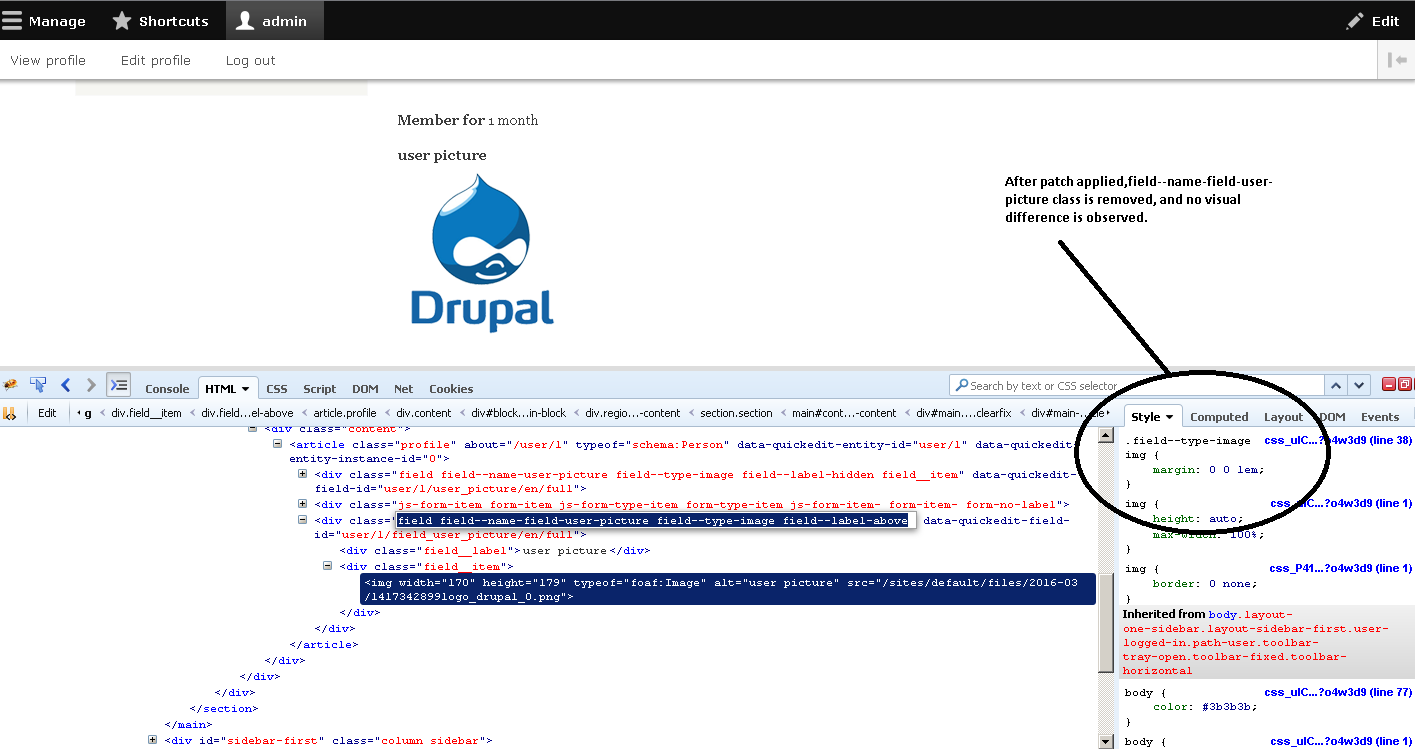1415x749 pixels.
Task: Select article.profile in the breadcrumb path
Action: point(345,413)
